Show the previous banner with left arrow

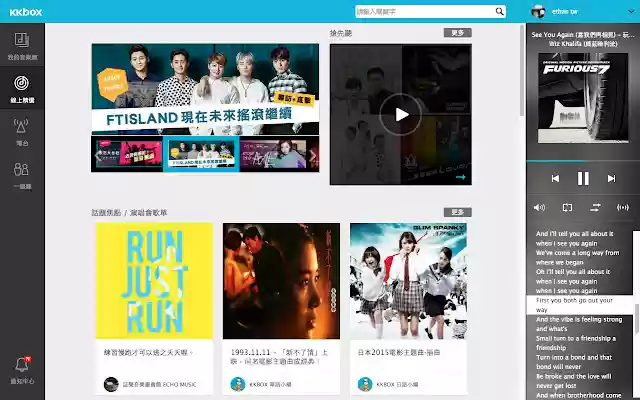pos(97,156)
